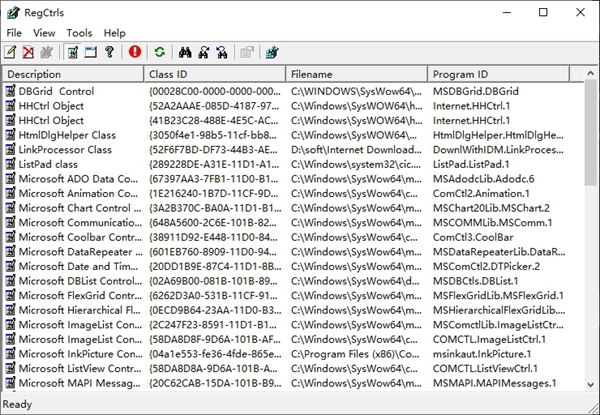Open the View menu
The image size is (600, 415).
[x=44, y=33]
